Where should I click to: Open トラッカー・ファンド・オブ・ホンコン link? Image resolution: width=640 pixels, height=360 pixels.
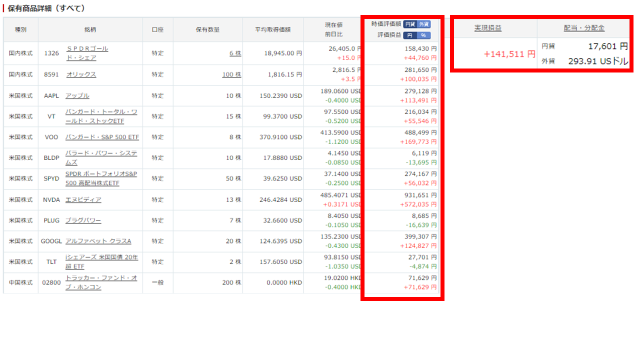[x=101, y=282]
